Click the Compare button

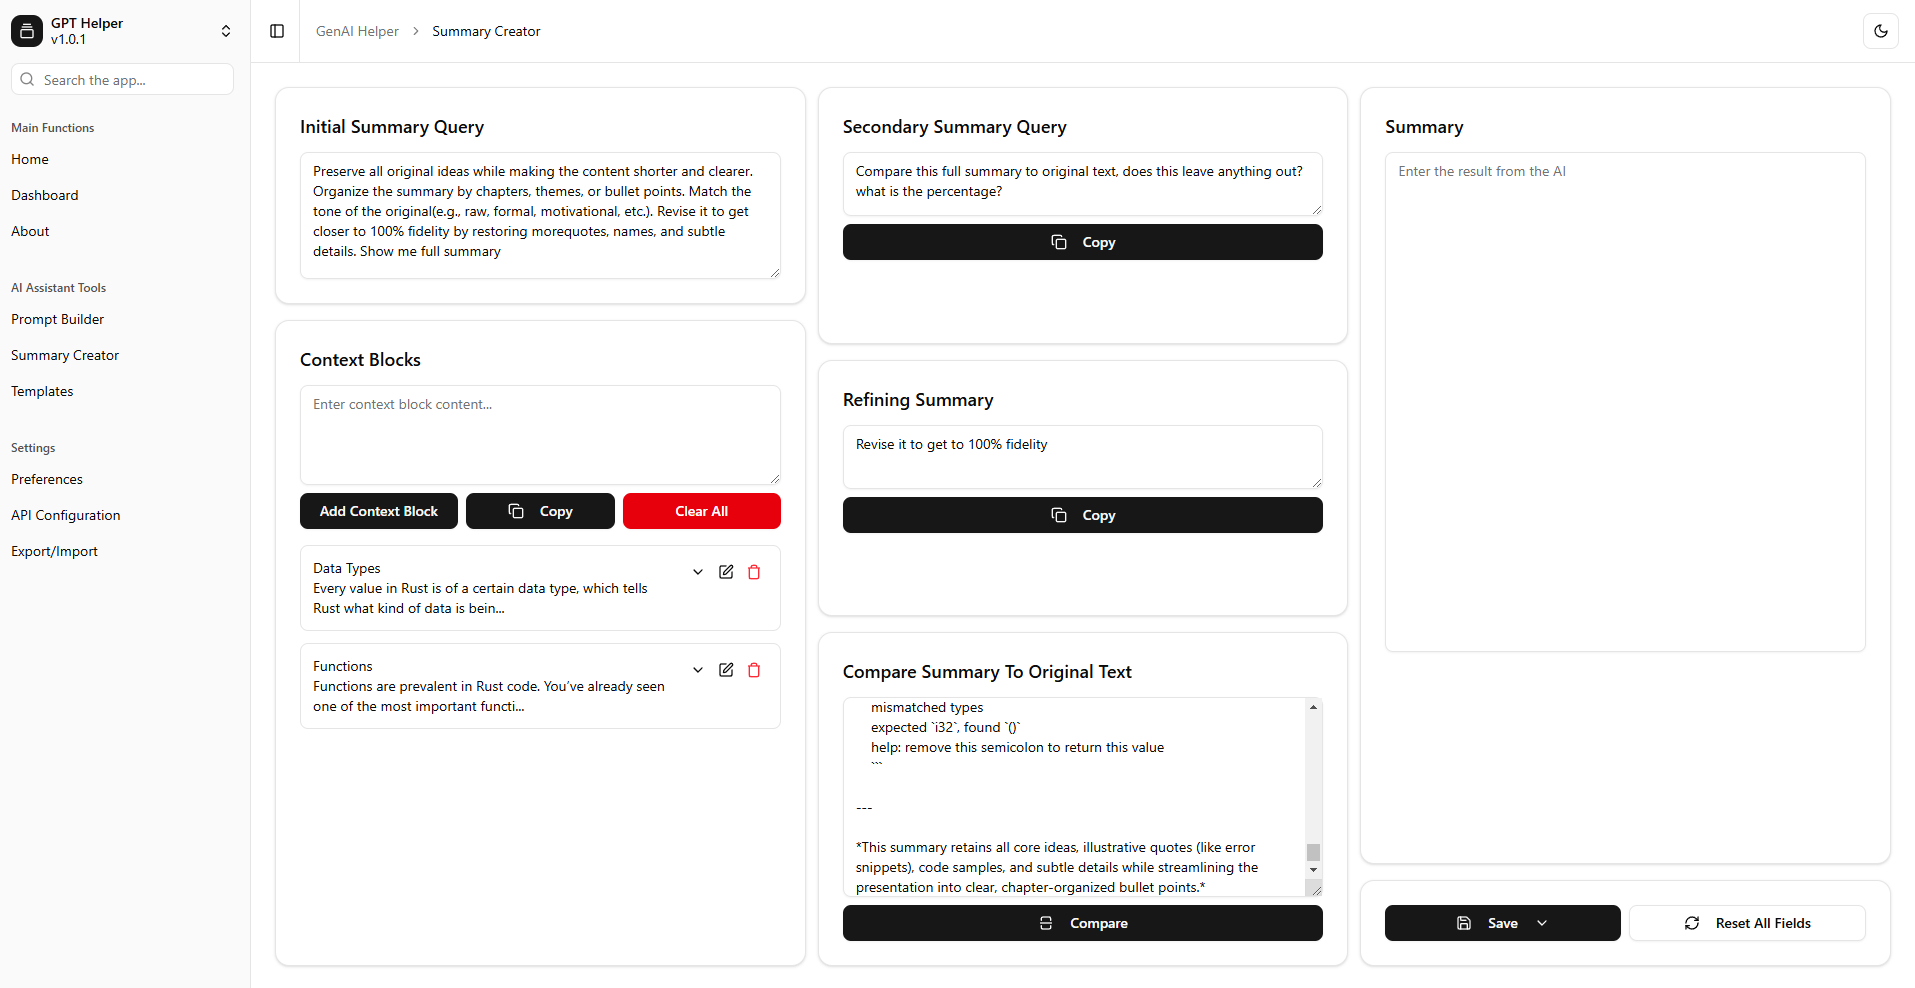(x=1083, y=923)
